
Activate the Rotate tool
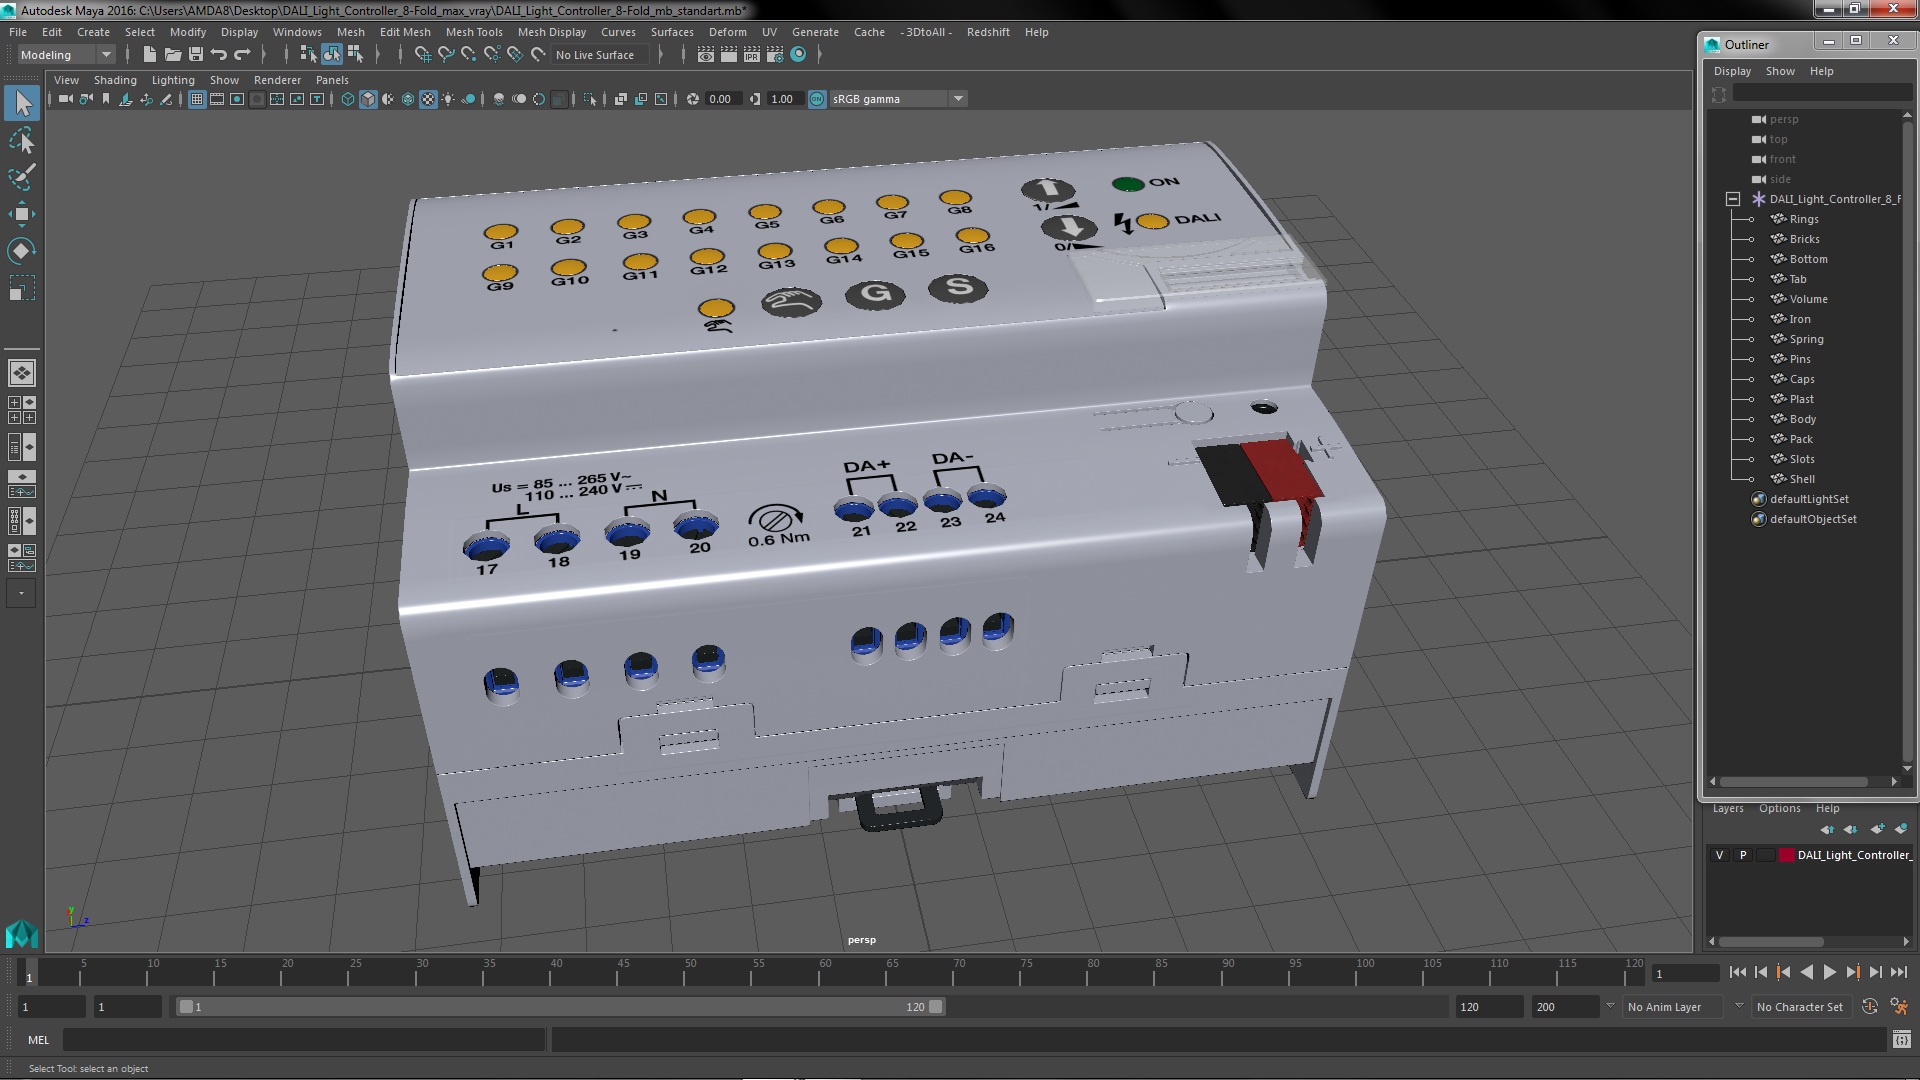tap(22, 250)
